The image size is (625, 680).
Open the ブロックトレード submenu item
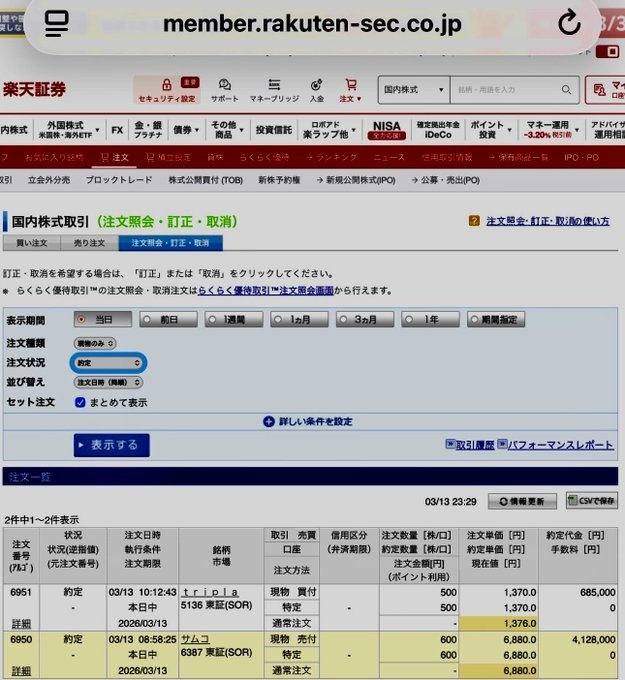coord(119,180)
